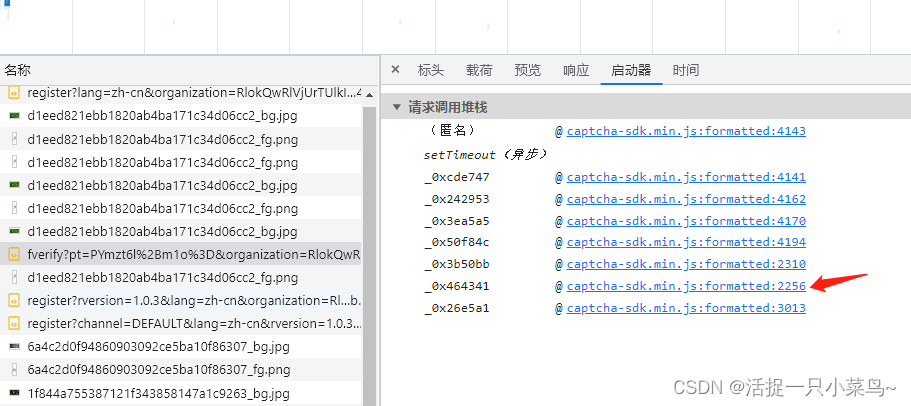Switch to the 响应 tab
This screenshot has height=406, width=911.
(576, 70)
